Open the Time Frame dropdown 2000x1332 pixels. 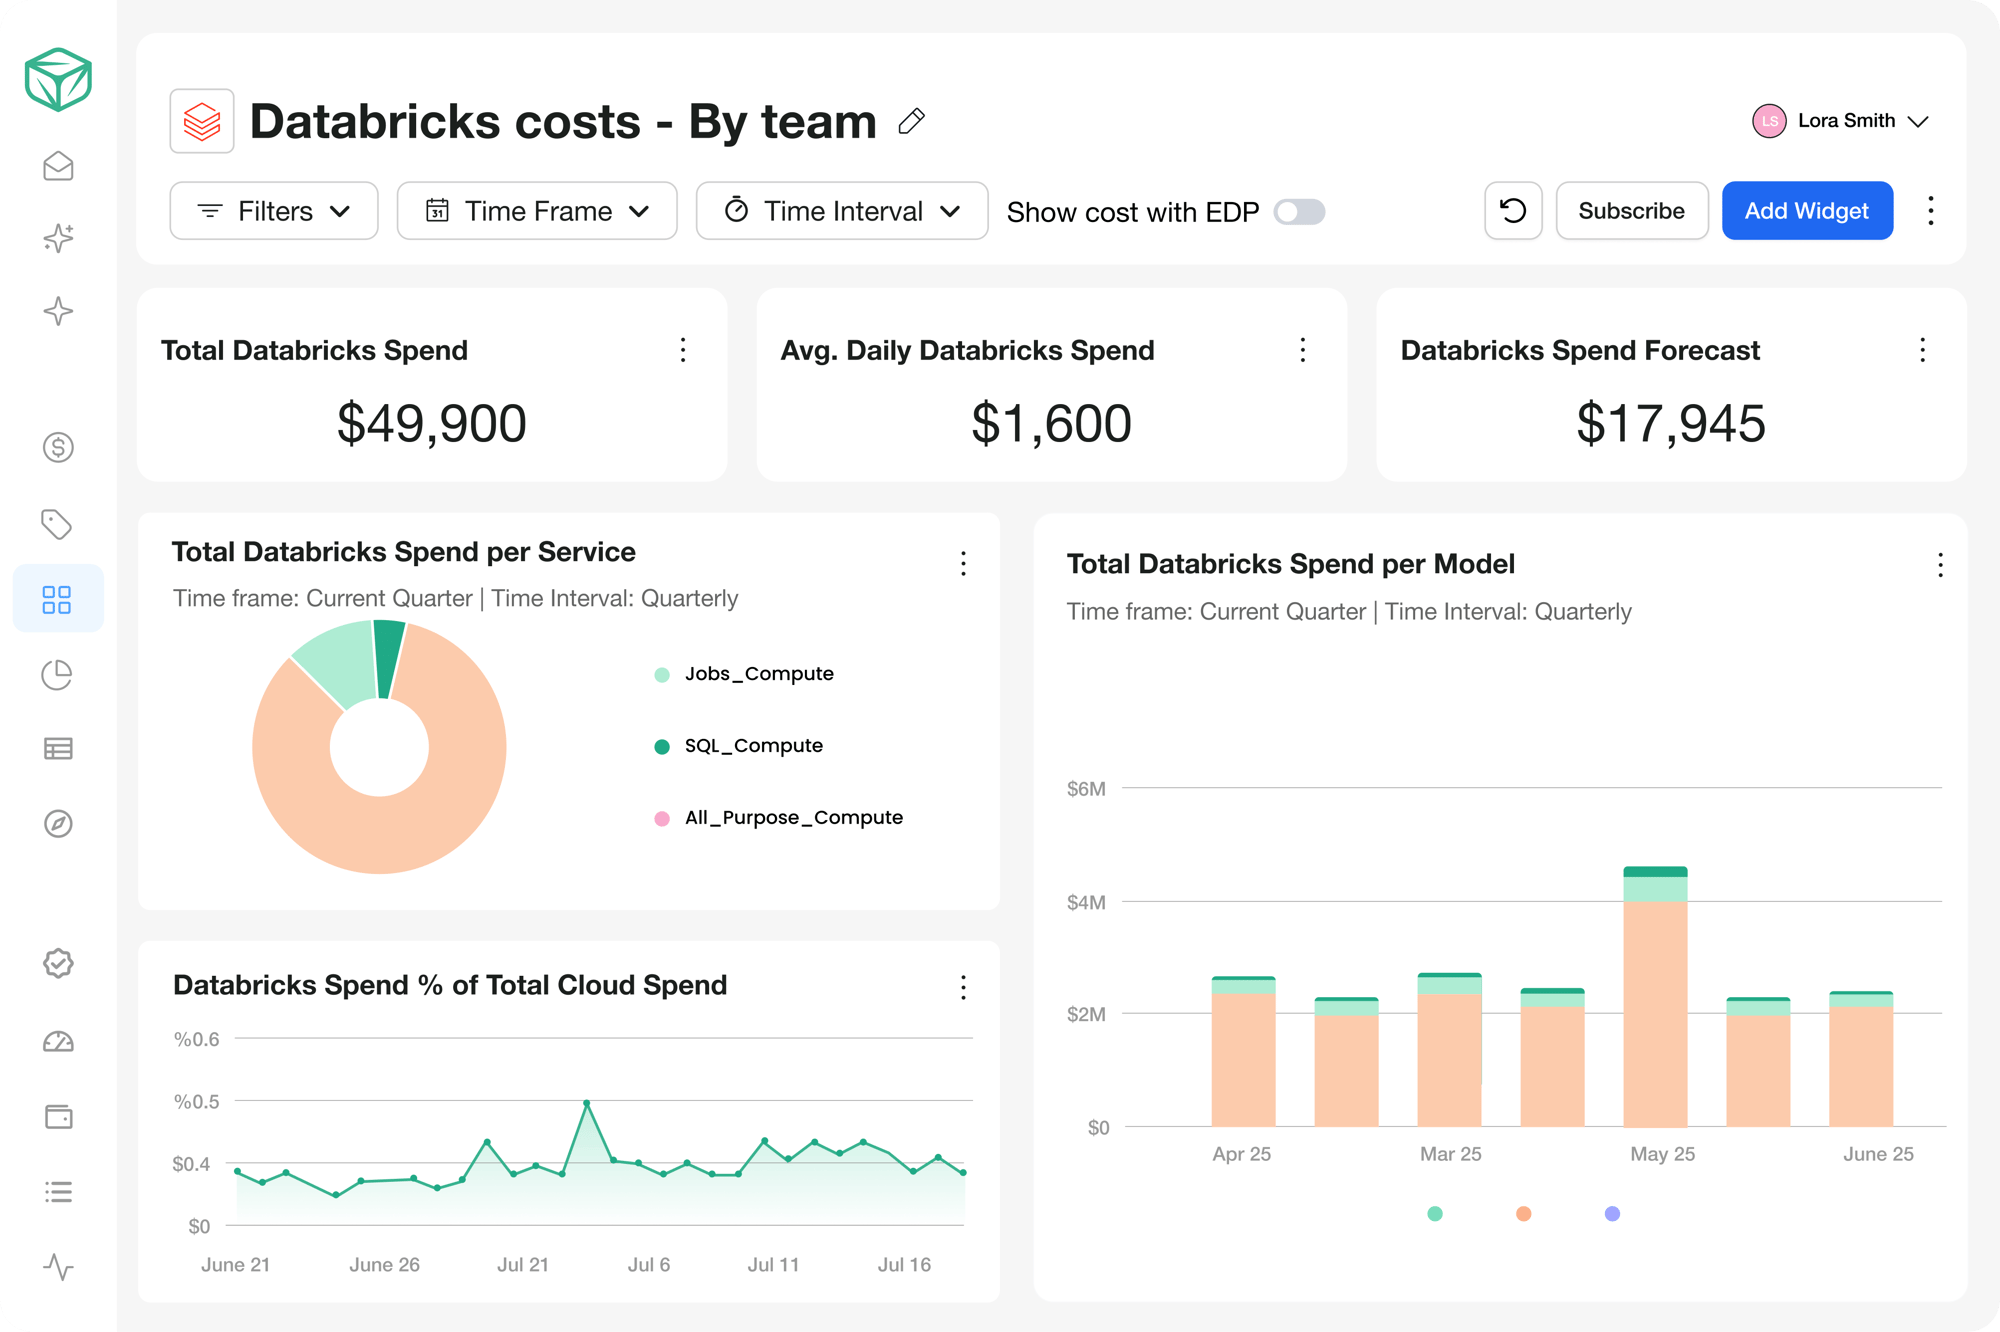pos(537,211)
